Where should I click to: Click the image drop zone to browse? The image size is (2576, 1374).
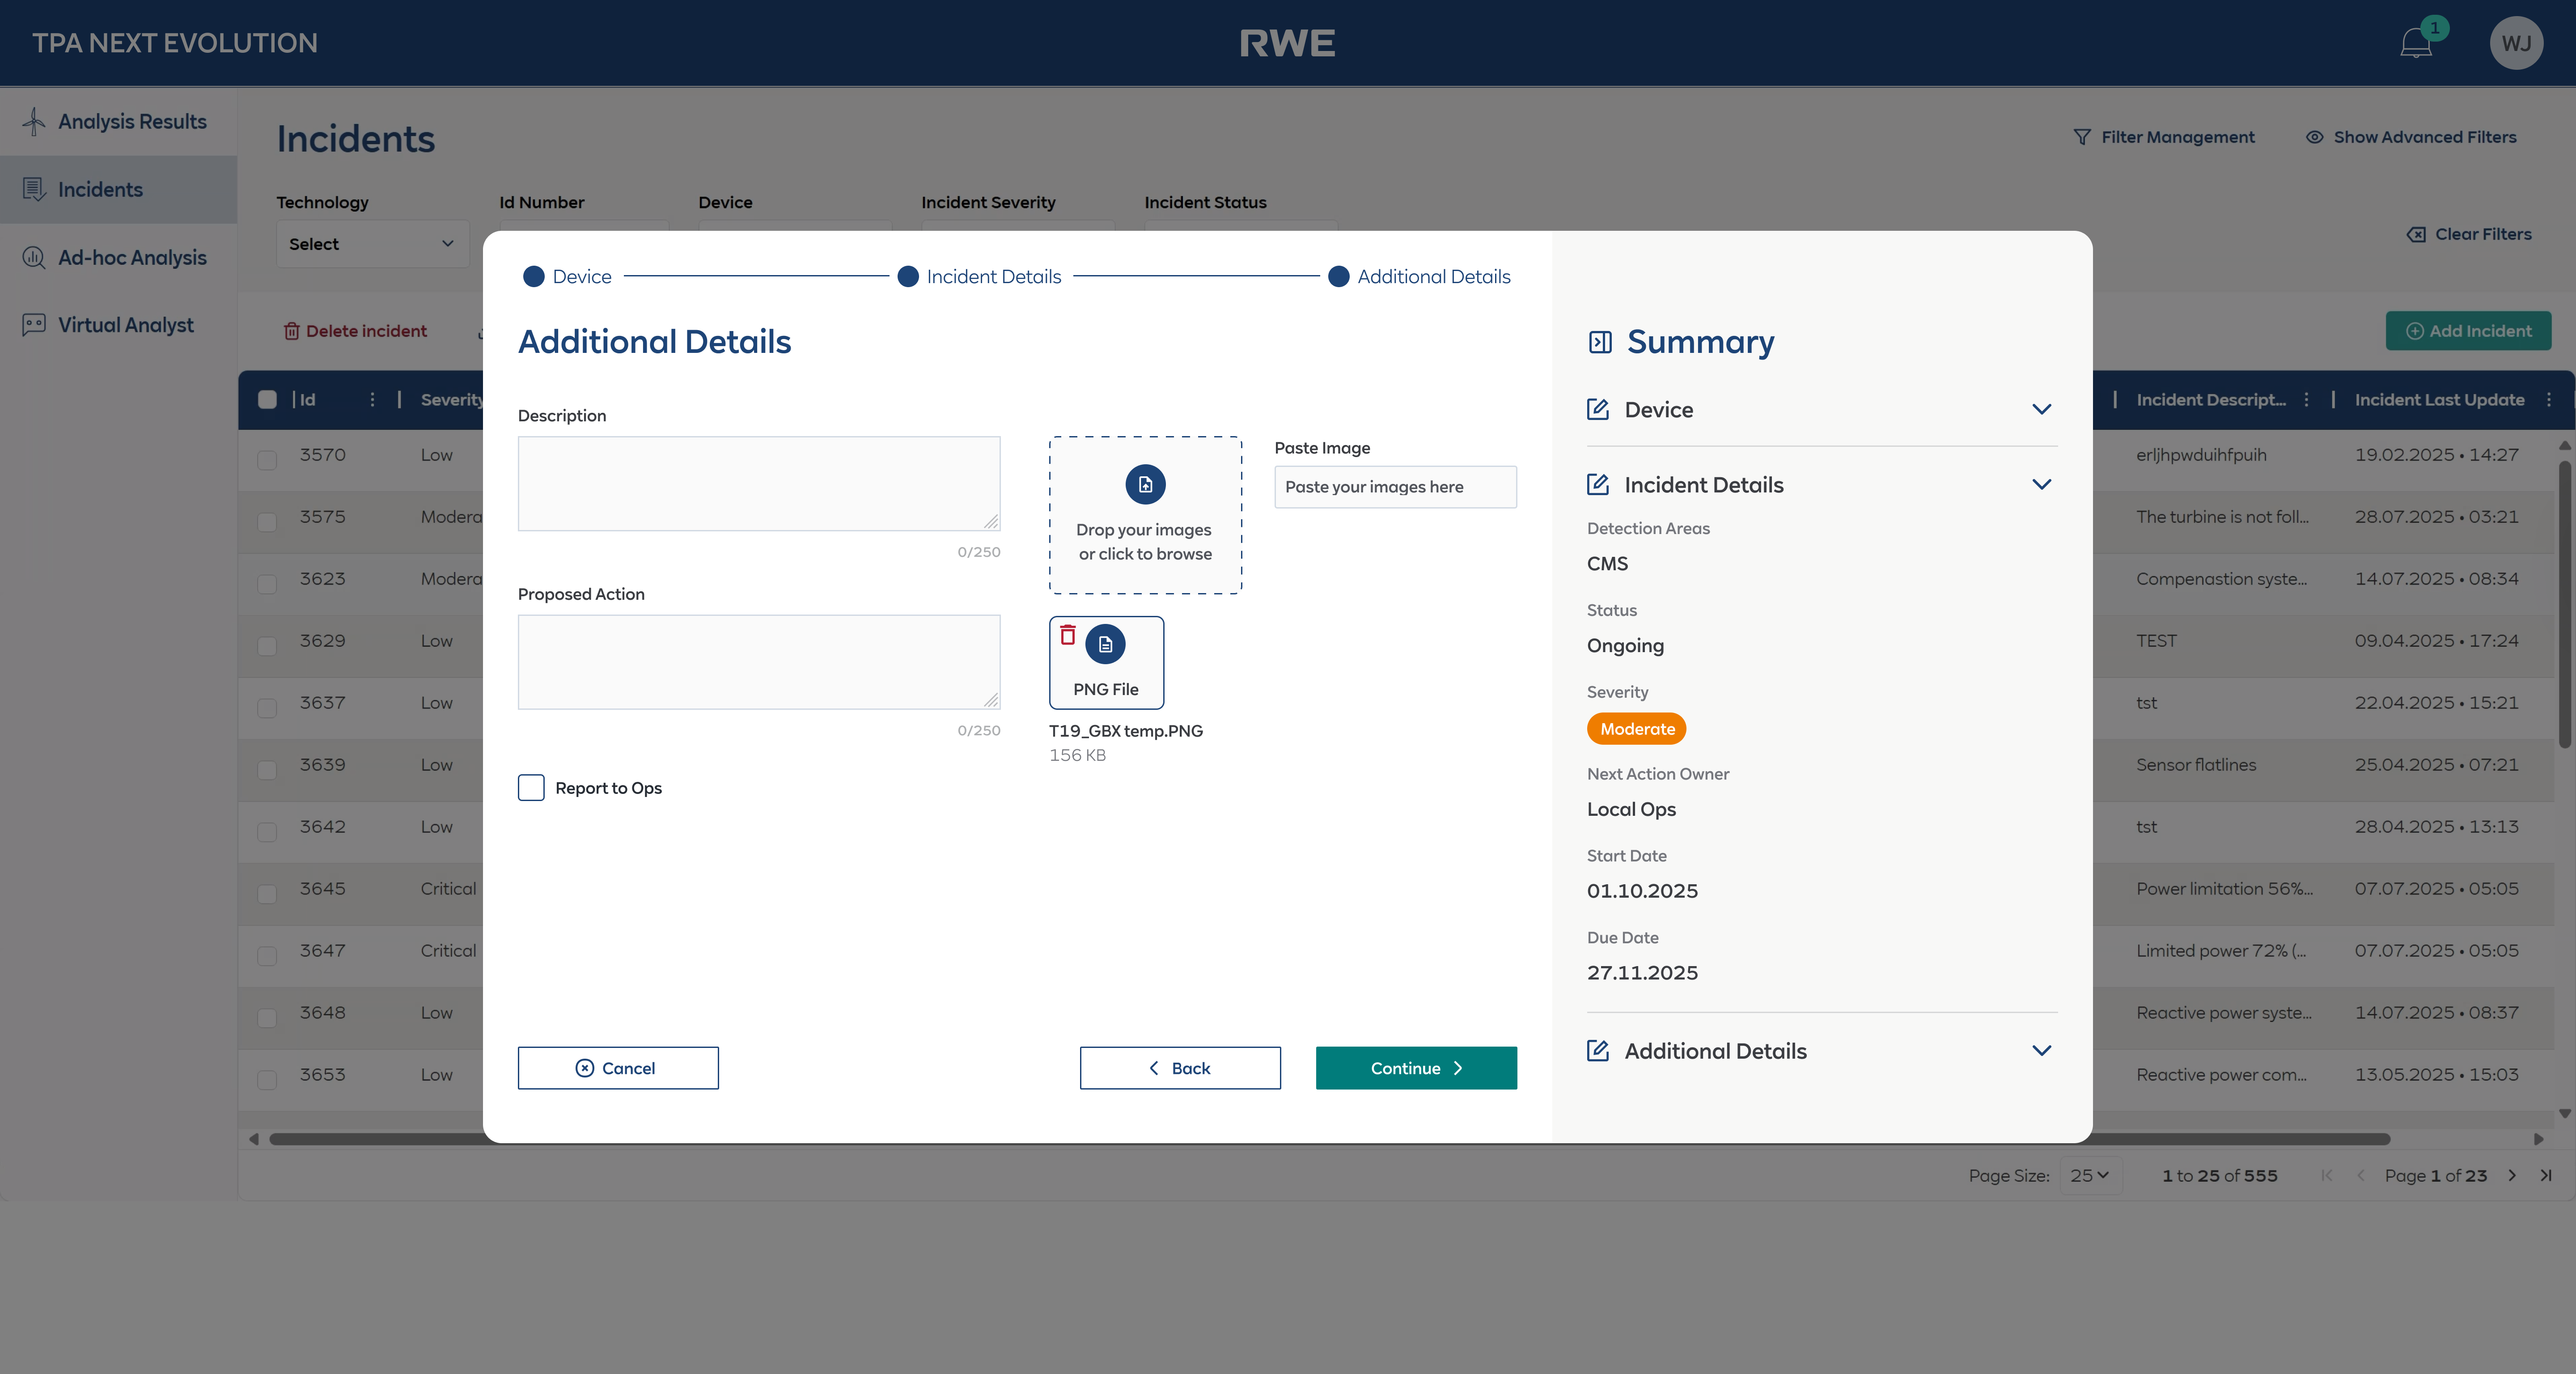tap(1145, 515)
